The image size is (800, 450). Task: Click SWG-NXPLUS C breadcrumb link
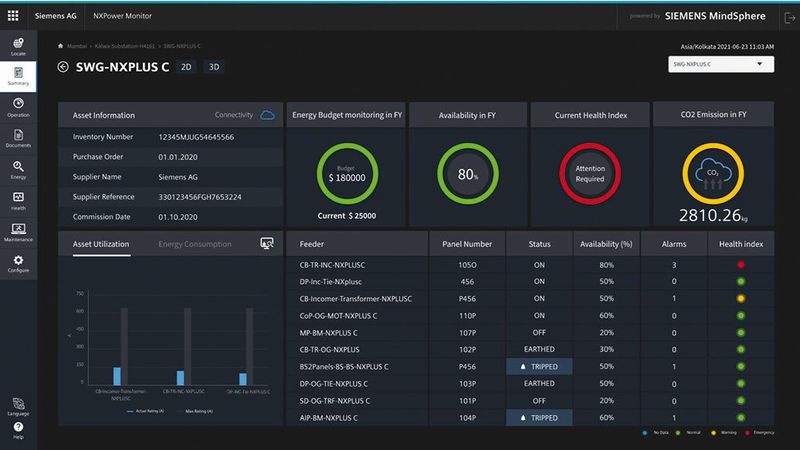pyautogui.click(x=182, y=46)
